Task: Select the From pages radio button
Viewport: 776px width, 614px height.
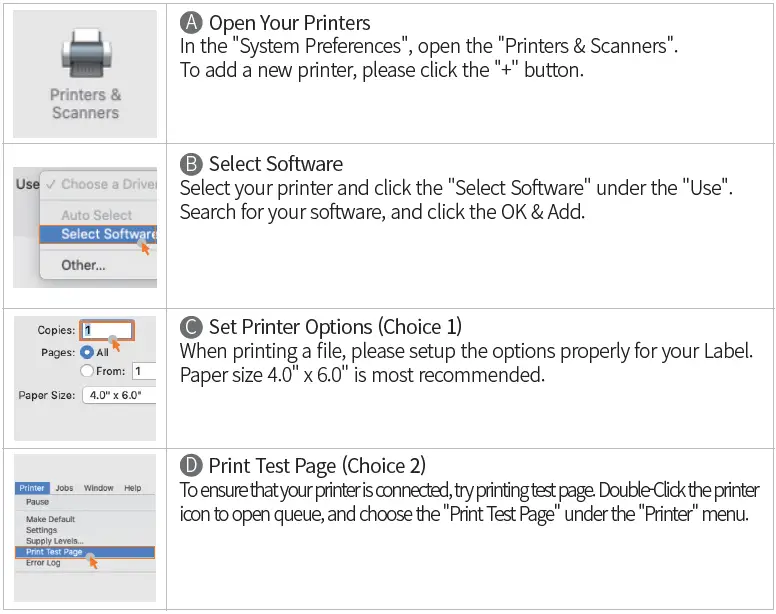Action: tap(87, 371)
